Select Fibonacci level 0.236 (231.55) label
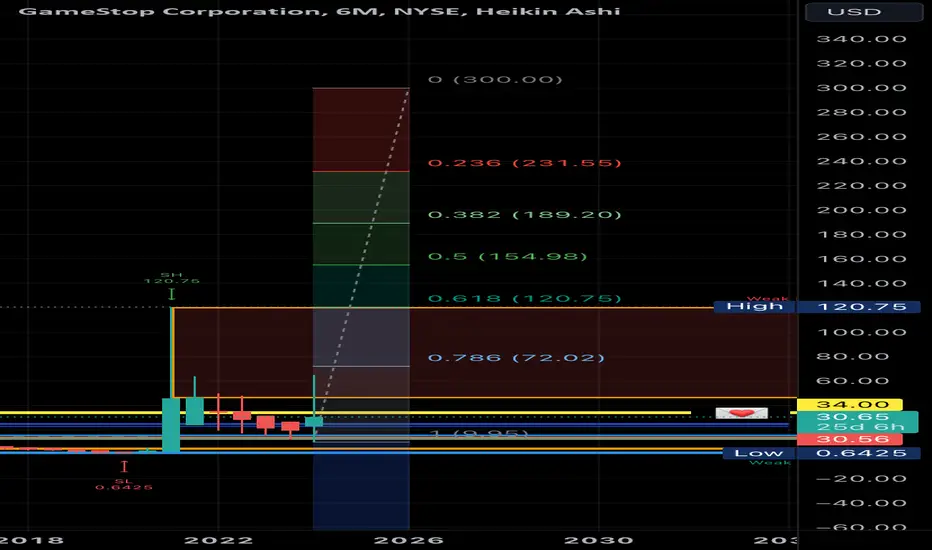932x550 pixels. coord(524,162)
